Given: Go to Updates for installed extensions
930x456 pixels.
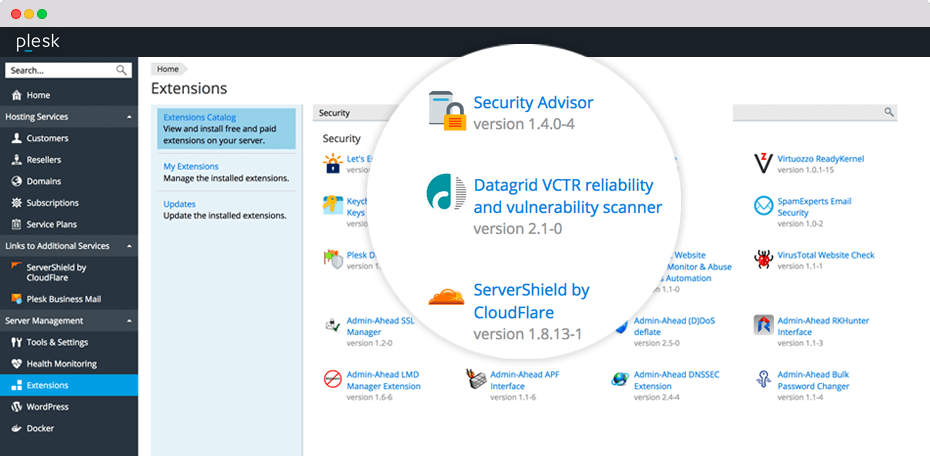Looking at the screenshot, I should [179, 203].
